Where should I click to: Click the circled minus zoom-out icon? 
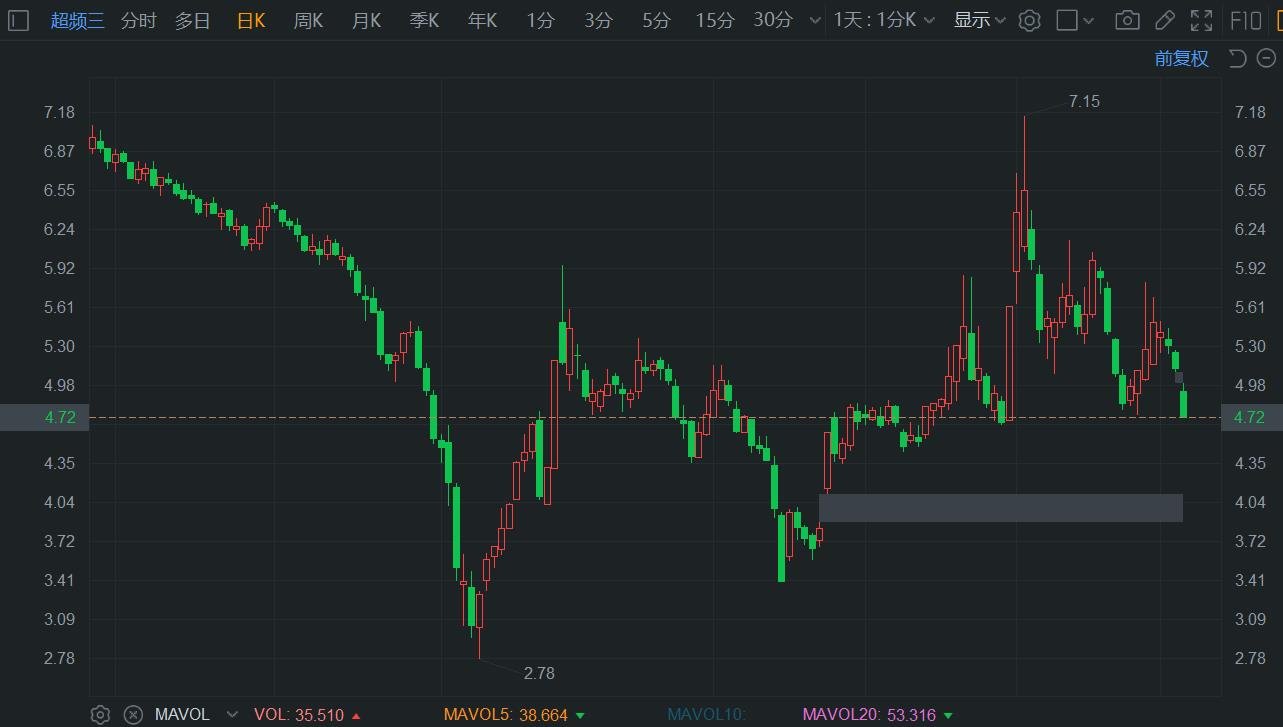click(x=1265, y=58)
